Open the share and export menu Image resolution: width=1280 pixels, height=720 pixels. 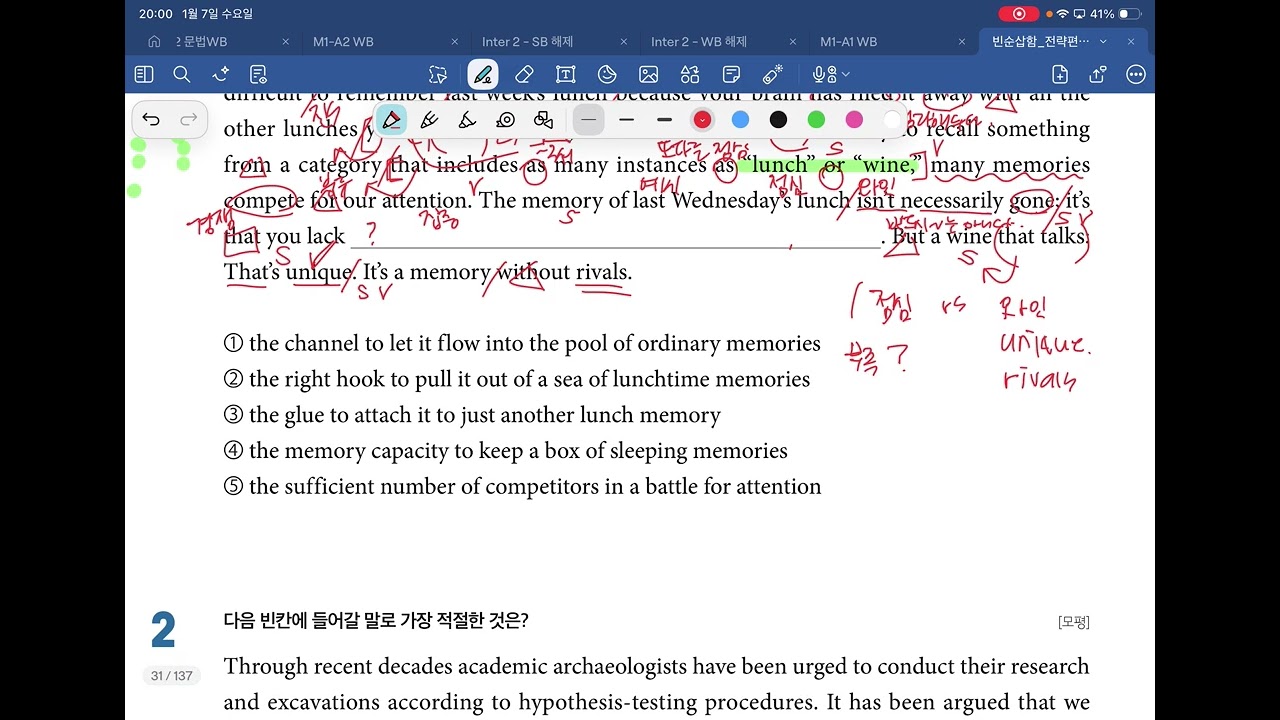(x=1098, y=74)
